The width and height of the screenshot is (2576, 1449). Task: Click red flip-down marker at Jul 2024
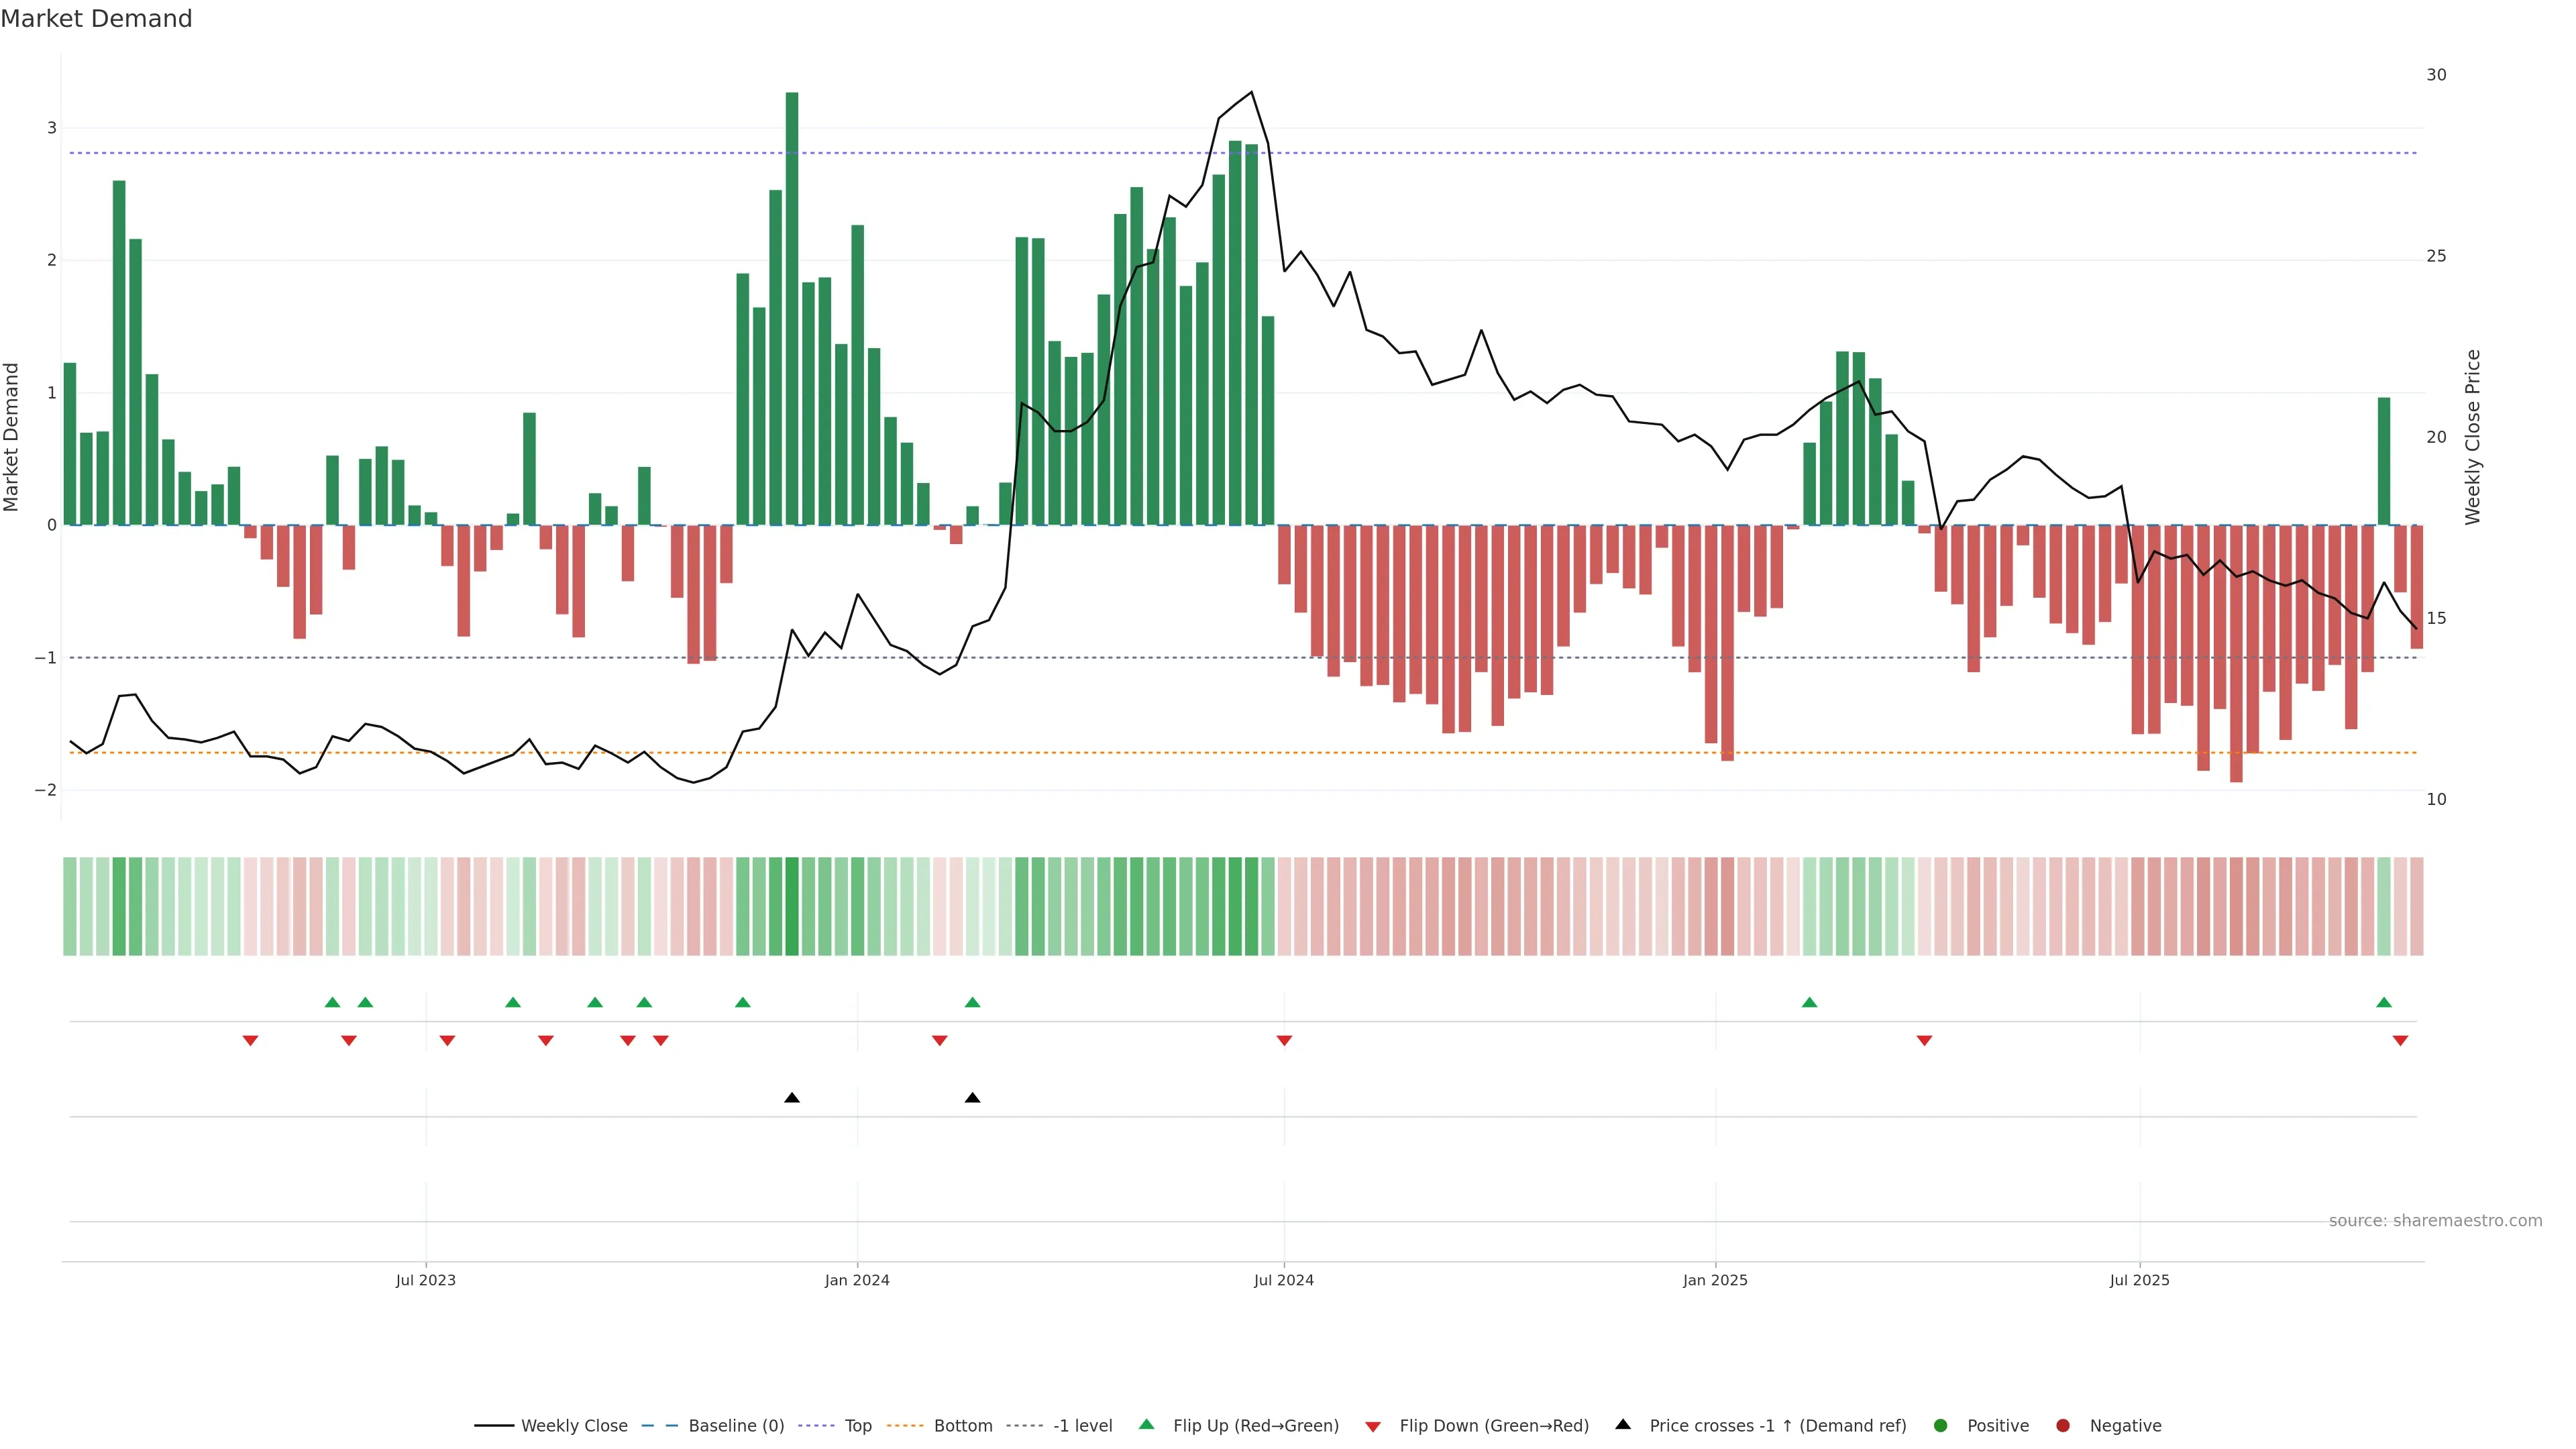1284,1041
